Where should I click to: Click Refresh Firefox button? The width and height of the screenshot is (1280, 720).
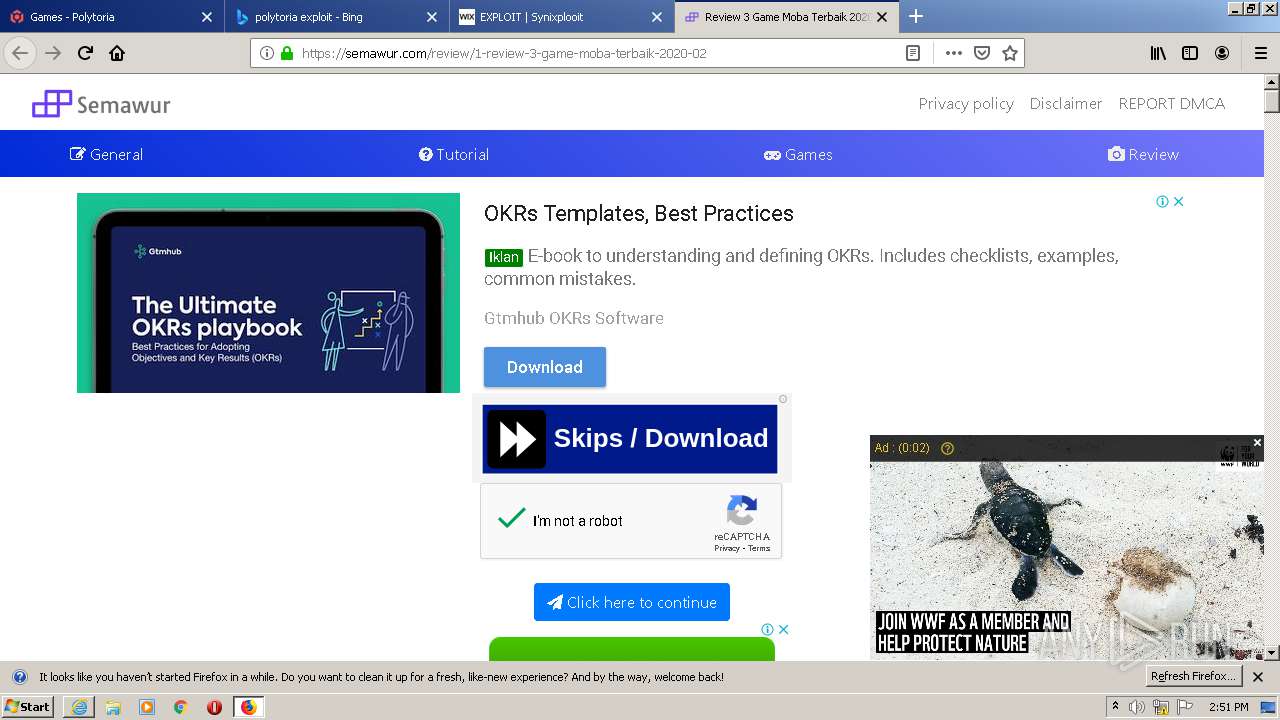tap(1193, 676)
